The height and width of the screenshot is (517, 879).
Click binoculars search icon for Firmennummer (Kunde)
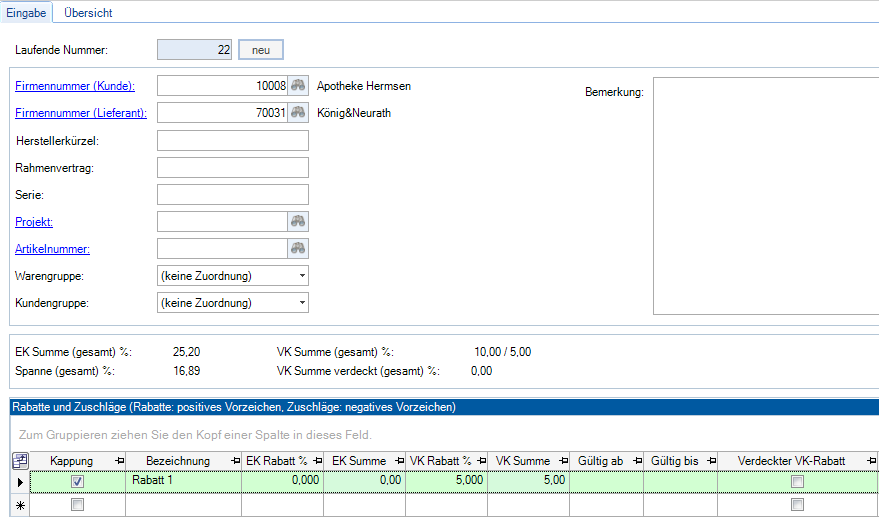click(298, 86)
